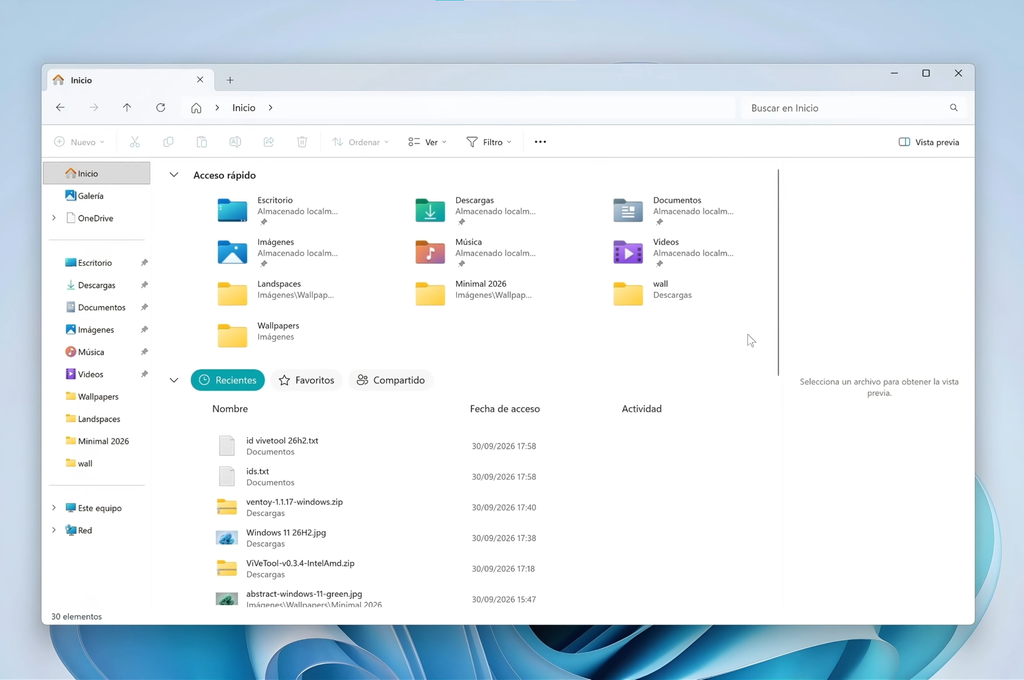Switch to the Compartido tab
1024x680 pixels.
point(391,380)
